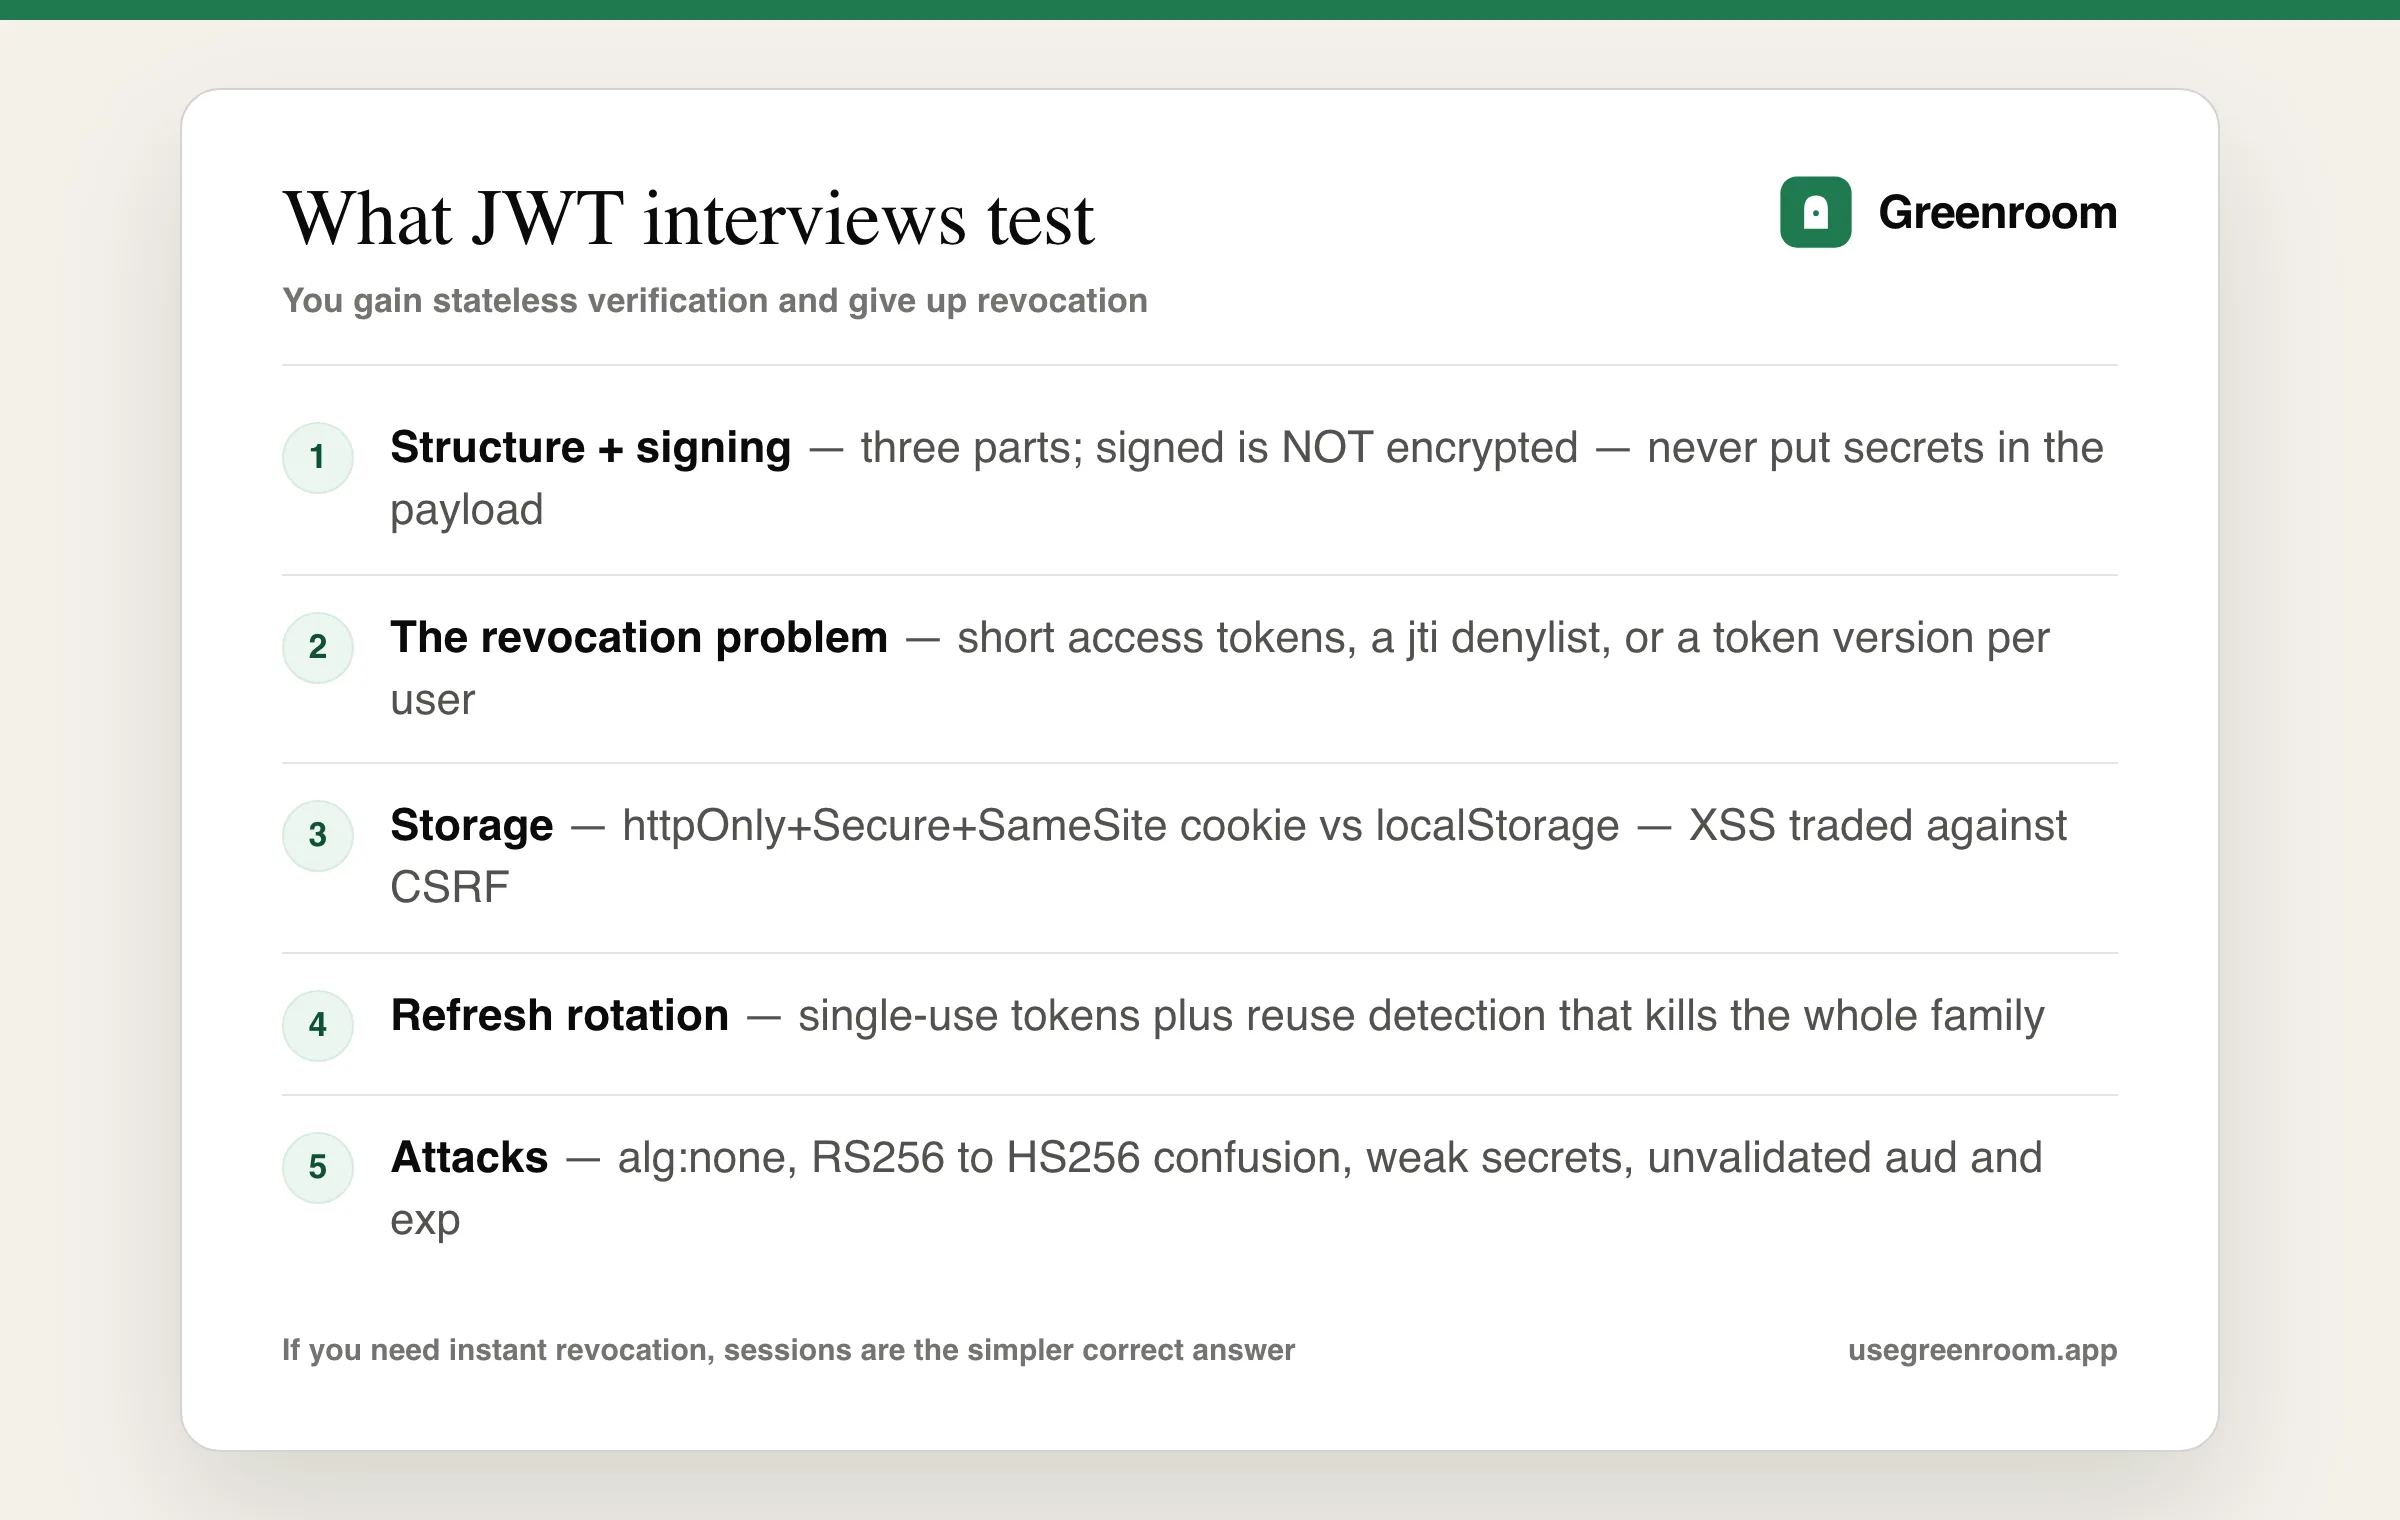Click the number 5 circle badge
Screen dimensions: 2400x1520
(x=318, y=1168)
